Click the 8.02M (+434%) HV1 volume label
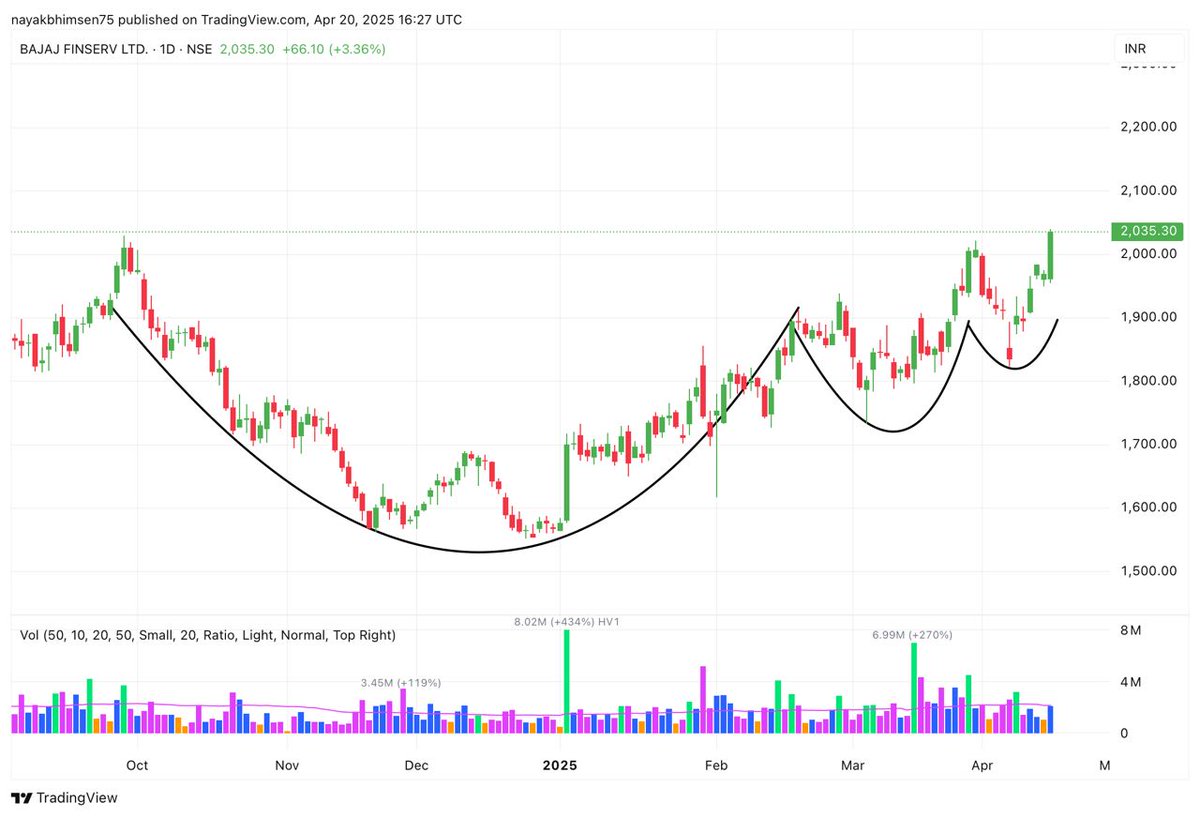The width and height of the screenshot is (1200, 818). (x=569, y=621)
